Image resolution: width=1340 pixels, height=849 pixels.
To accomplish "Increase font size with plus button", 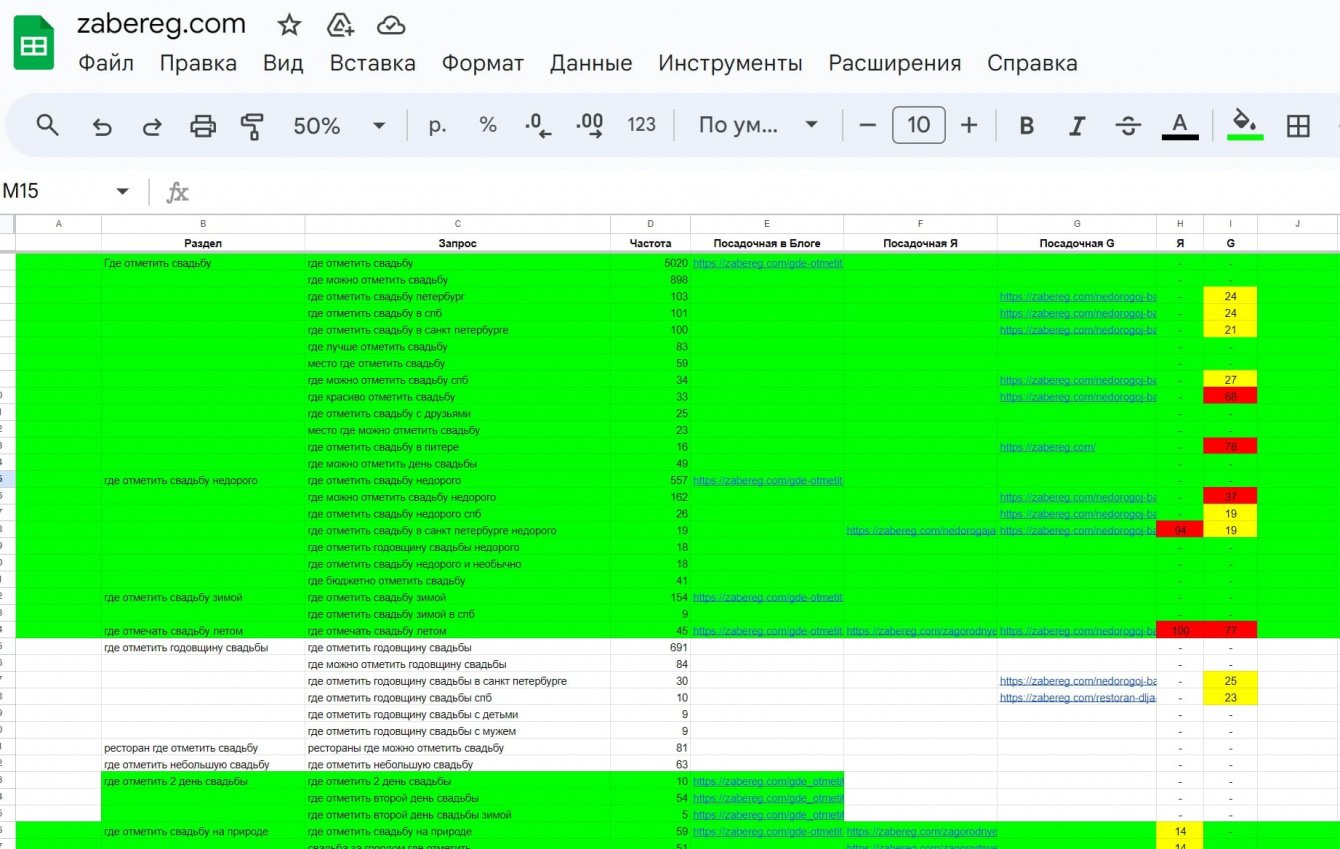I will click(969, 125).
